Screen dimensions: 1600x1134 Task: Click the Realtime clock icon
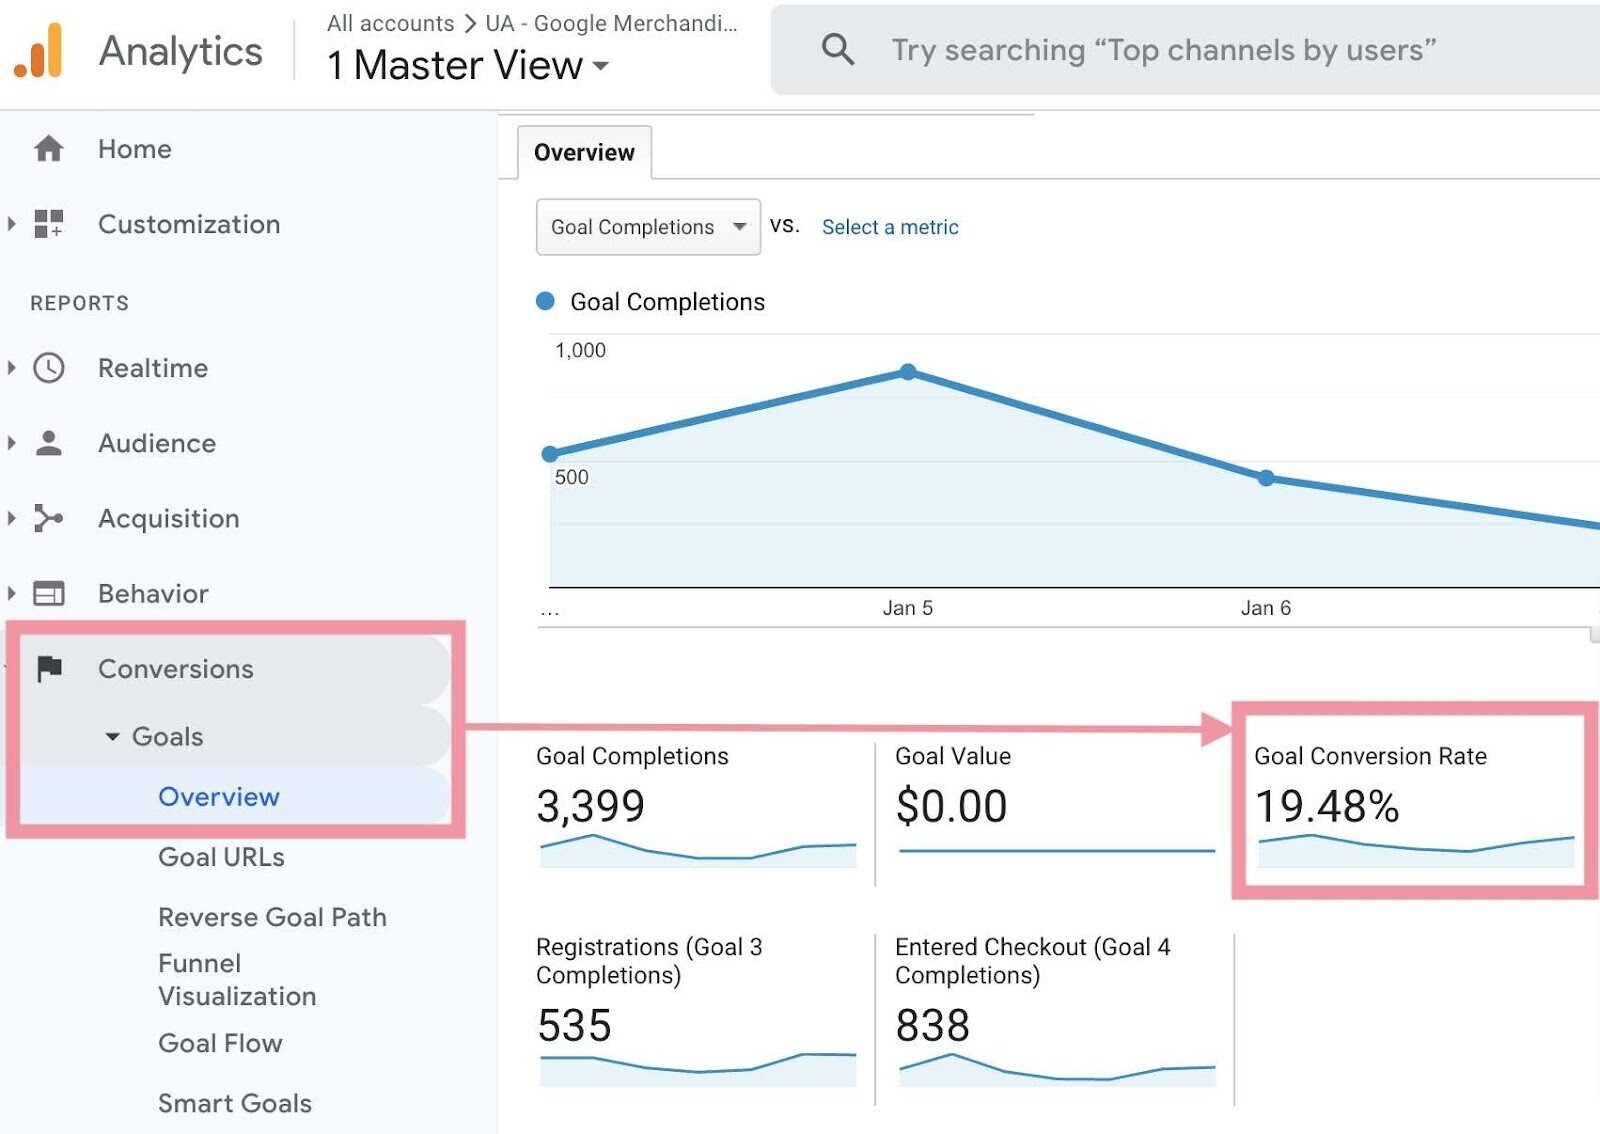(48, 368)
